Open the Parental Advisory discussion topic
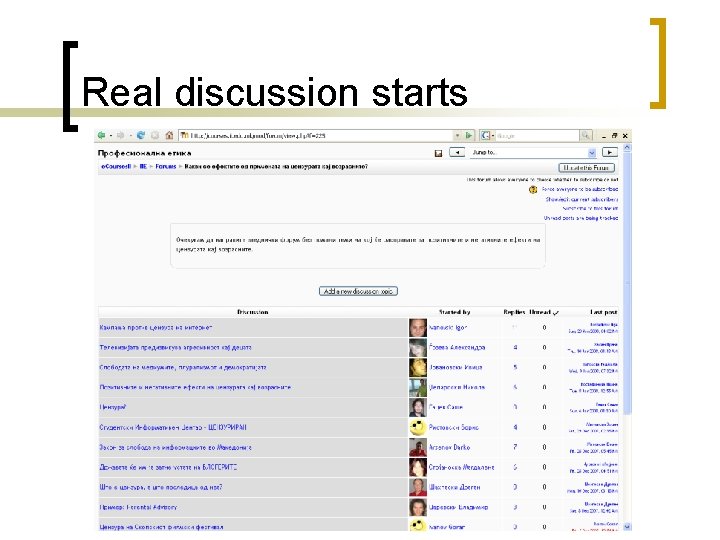The image size is (720, 540). pos(138,507)
